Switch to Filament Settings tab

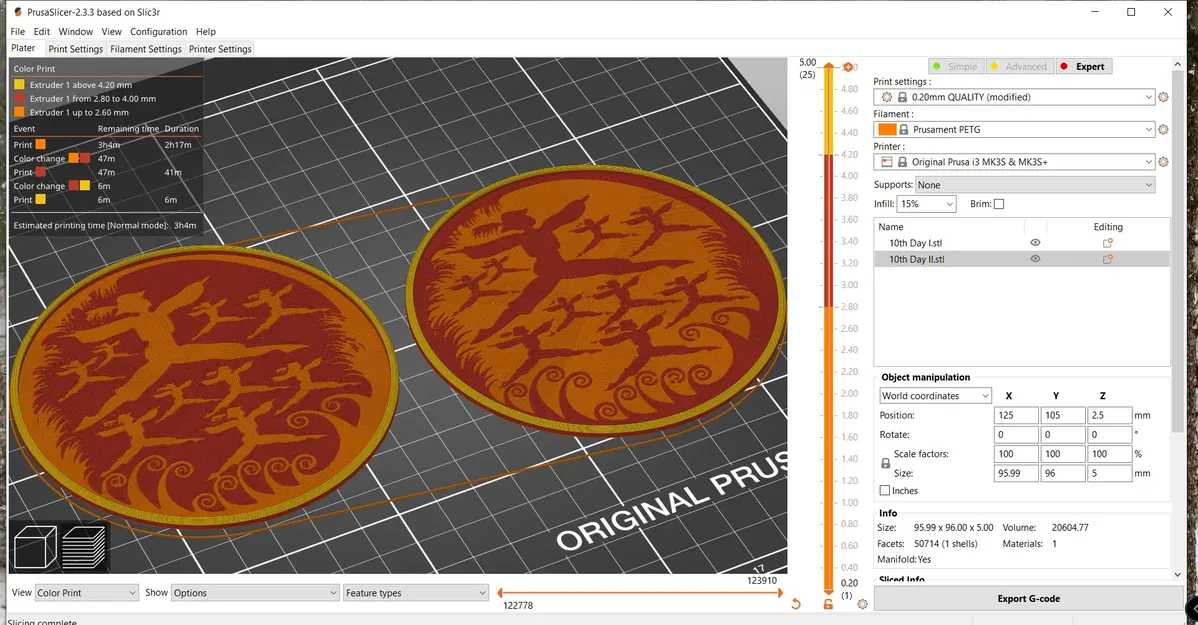(x=146, y=49)
